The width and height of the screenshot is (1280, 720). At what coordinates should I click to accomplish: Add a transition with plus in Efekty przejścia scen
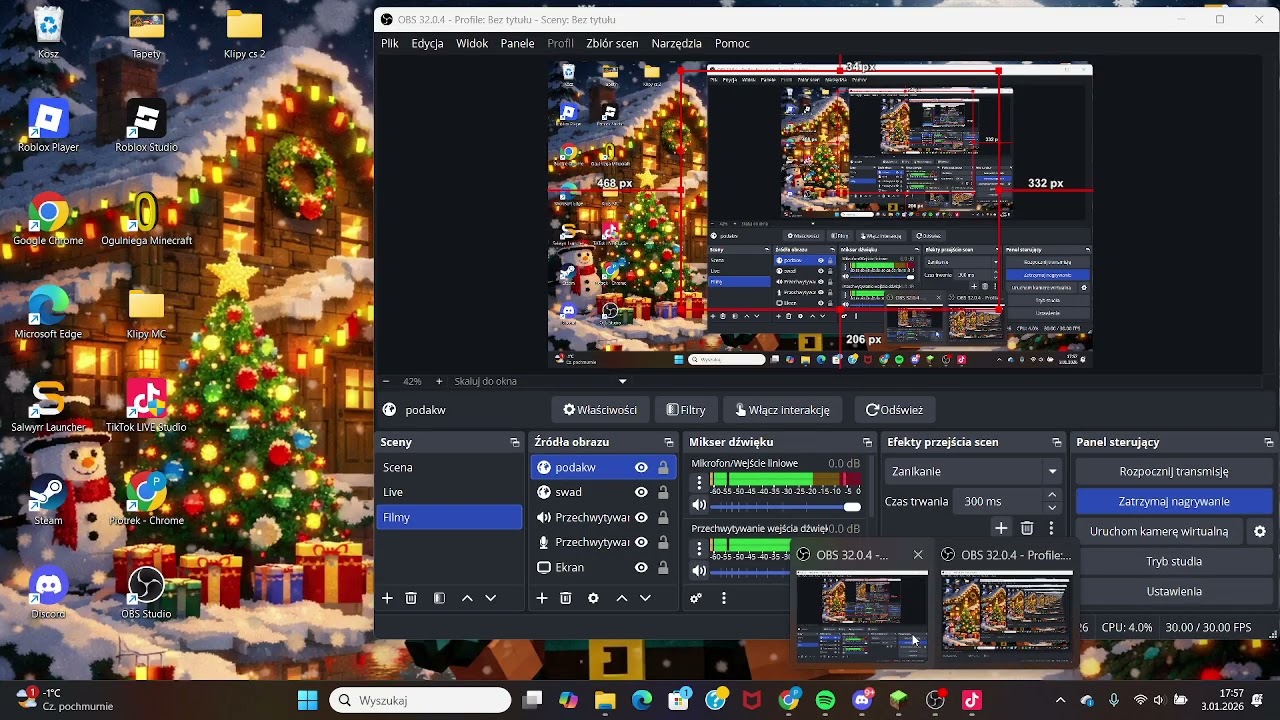click(x=1001, y=528)
